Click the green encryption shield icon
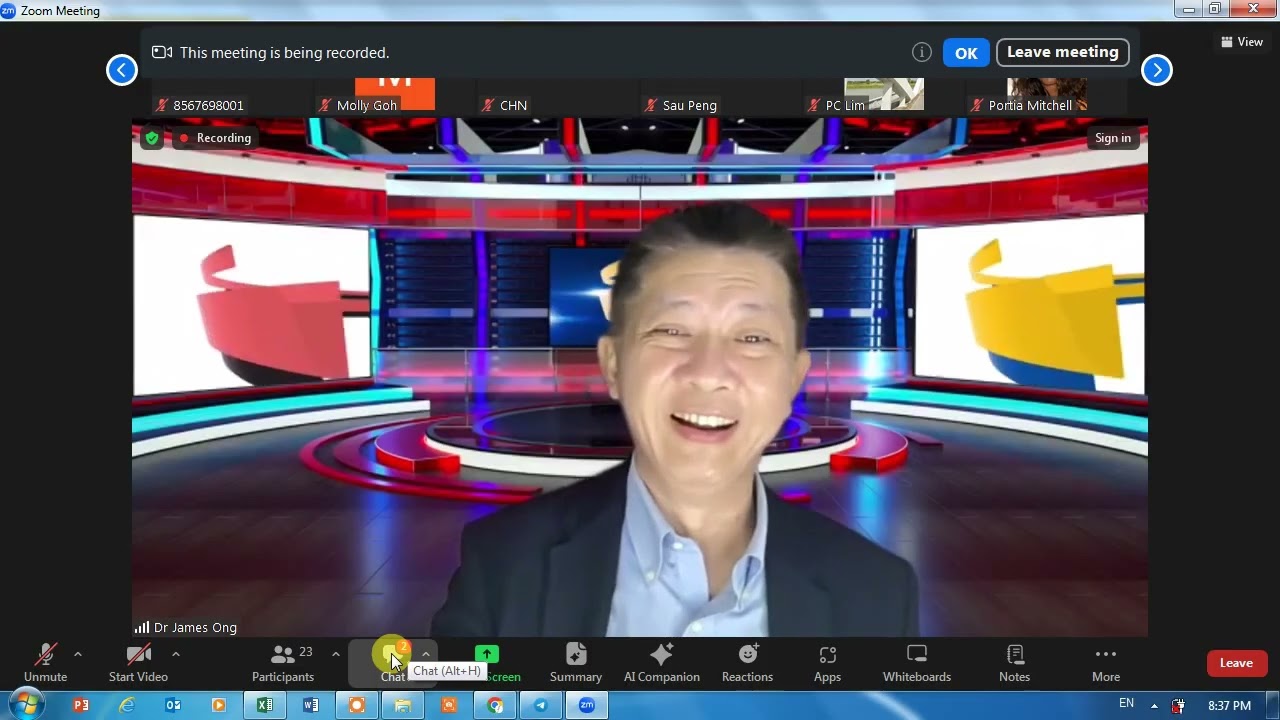The height and width of the screenshot is (720, 1280). pyautogui.click(x=152, y=138)
